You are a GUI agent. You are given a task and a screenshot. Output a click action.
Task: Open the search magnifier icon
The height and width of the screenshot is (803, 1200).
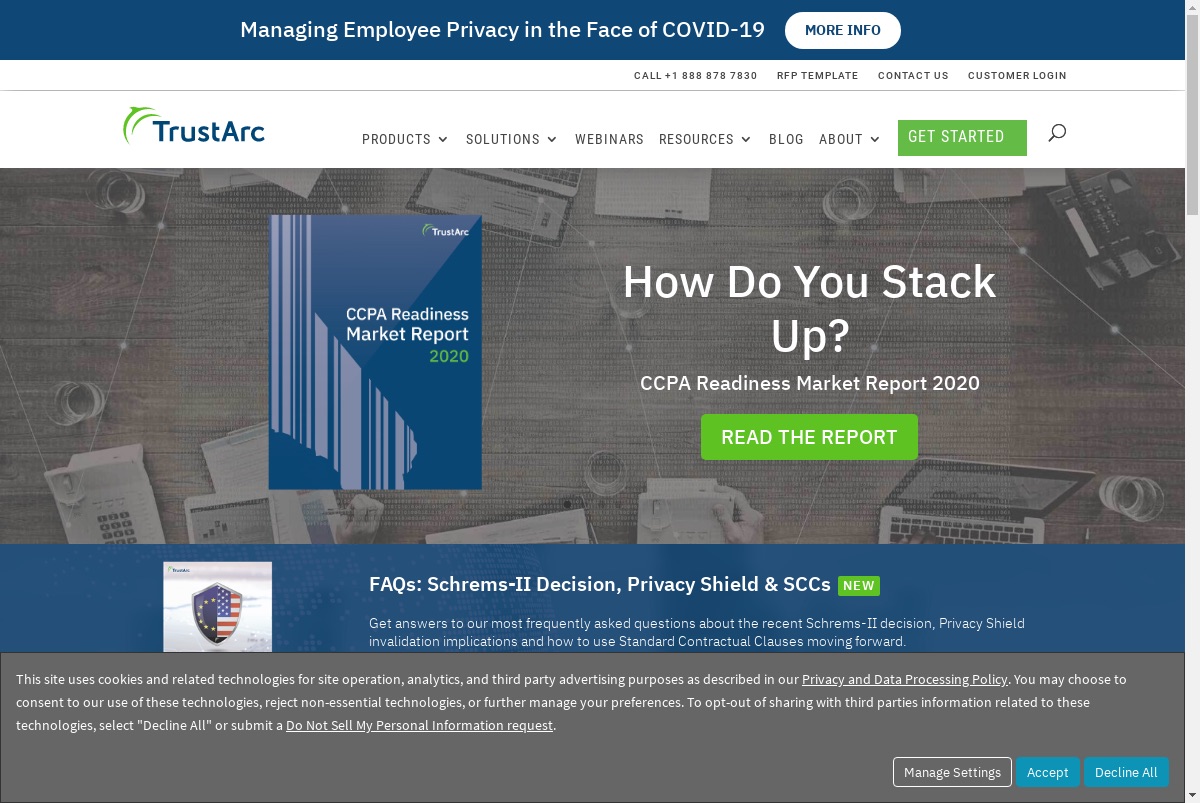pos(1057,132)
